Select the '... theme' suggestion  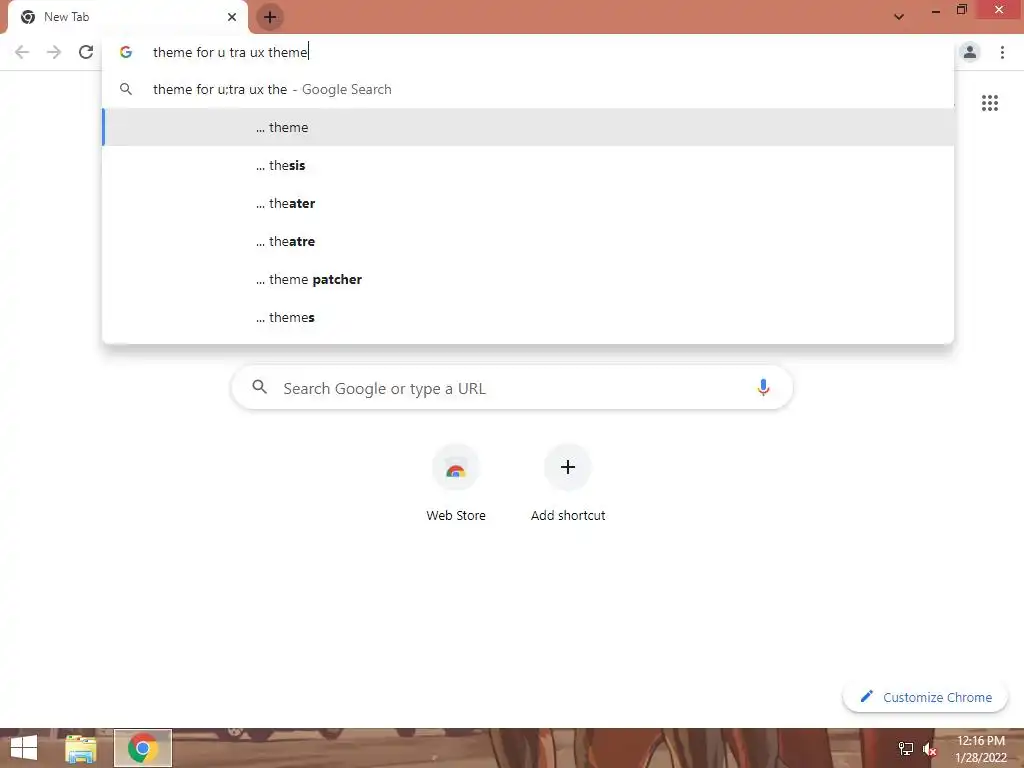click(528, 127)
